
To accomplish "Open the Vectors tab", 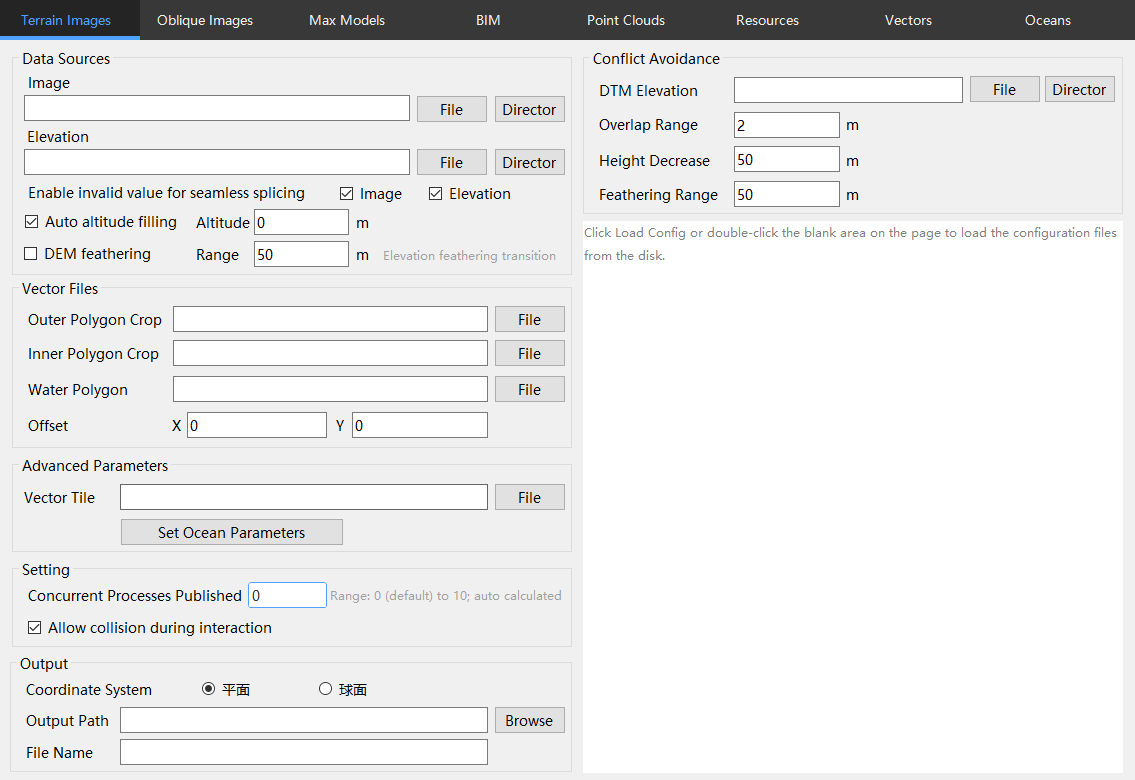I will [x=908, y=20].
